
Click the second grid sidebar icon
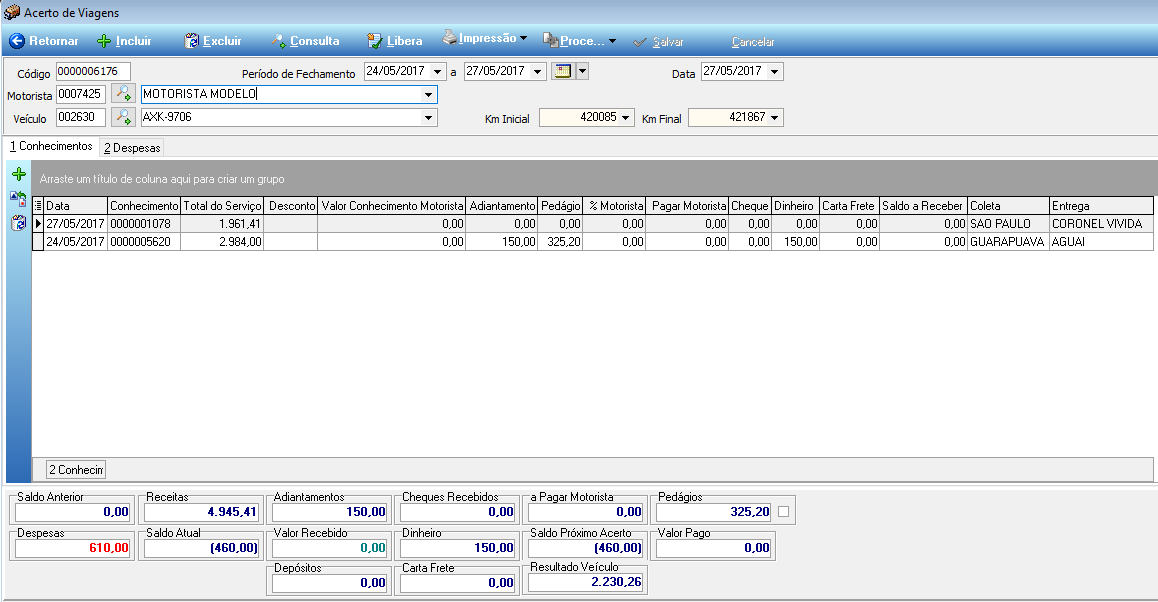point(18,199)
